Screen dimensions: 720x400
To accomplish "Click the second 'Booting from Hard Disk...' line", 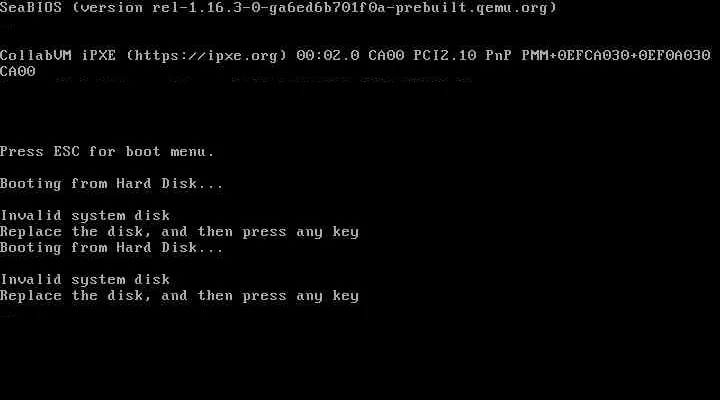I will [x=112, y=248].
